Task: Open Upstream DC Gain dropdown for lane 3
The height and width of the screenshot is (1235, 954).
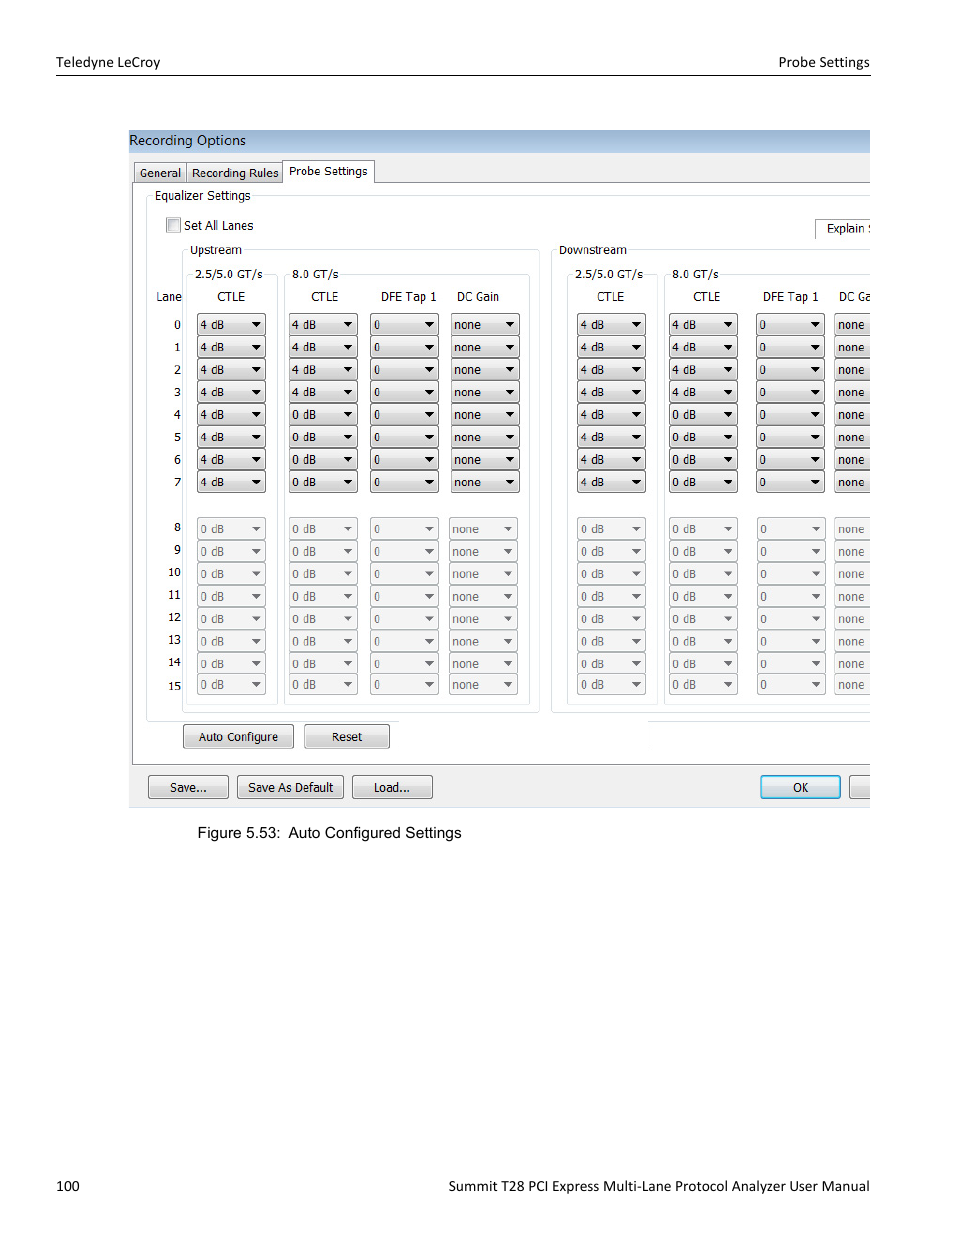Action: 485,392
